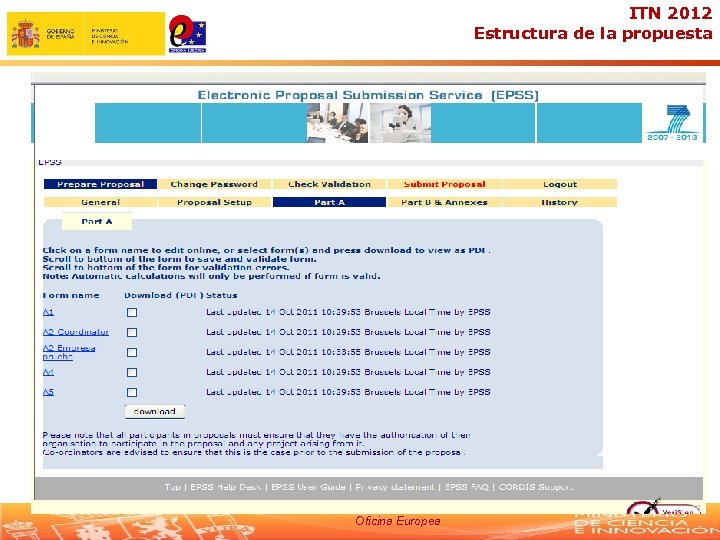Click the EPSS title heading

[x=368, y=95]
